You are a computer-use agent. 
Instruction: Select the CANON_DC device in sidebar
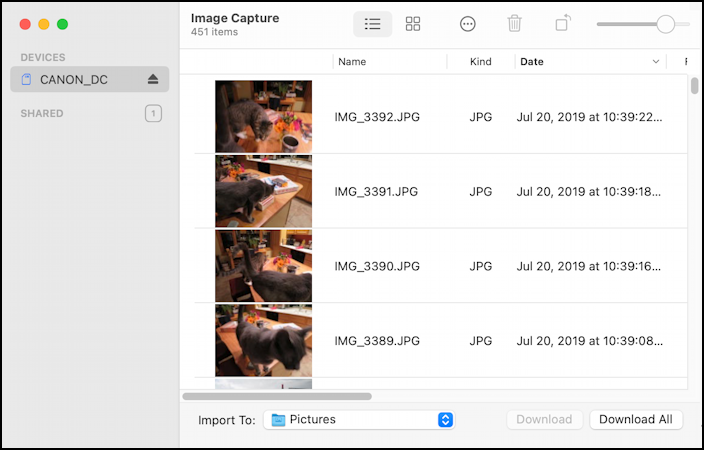click(73, 80)
